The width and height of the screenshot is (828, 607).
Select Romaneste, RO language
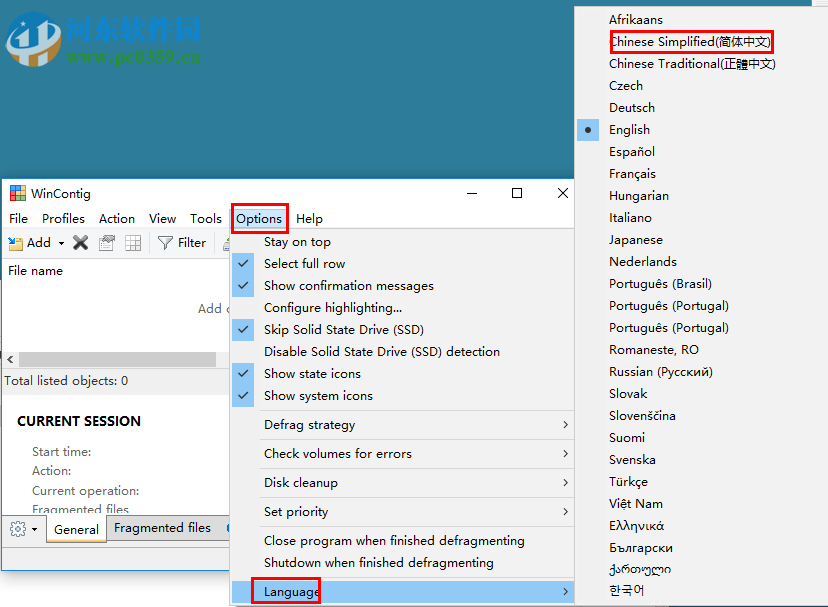654,350
